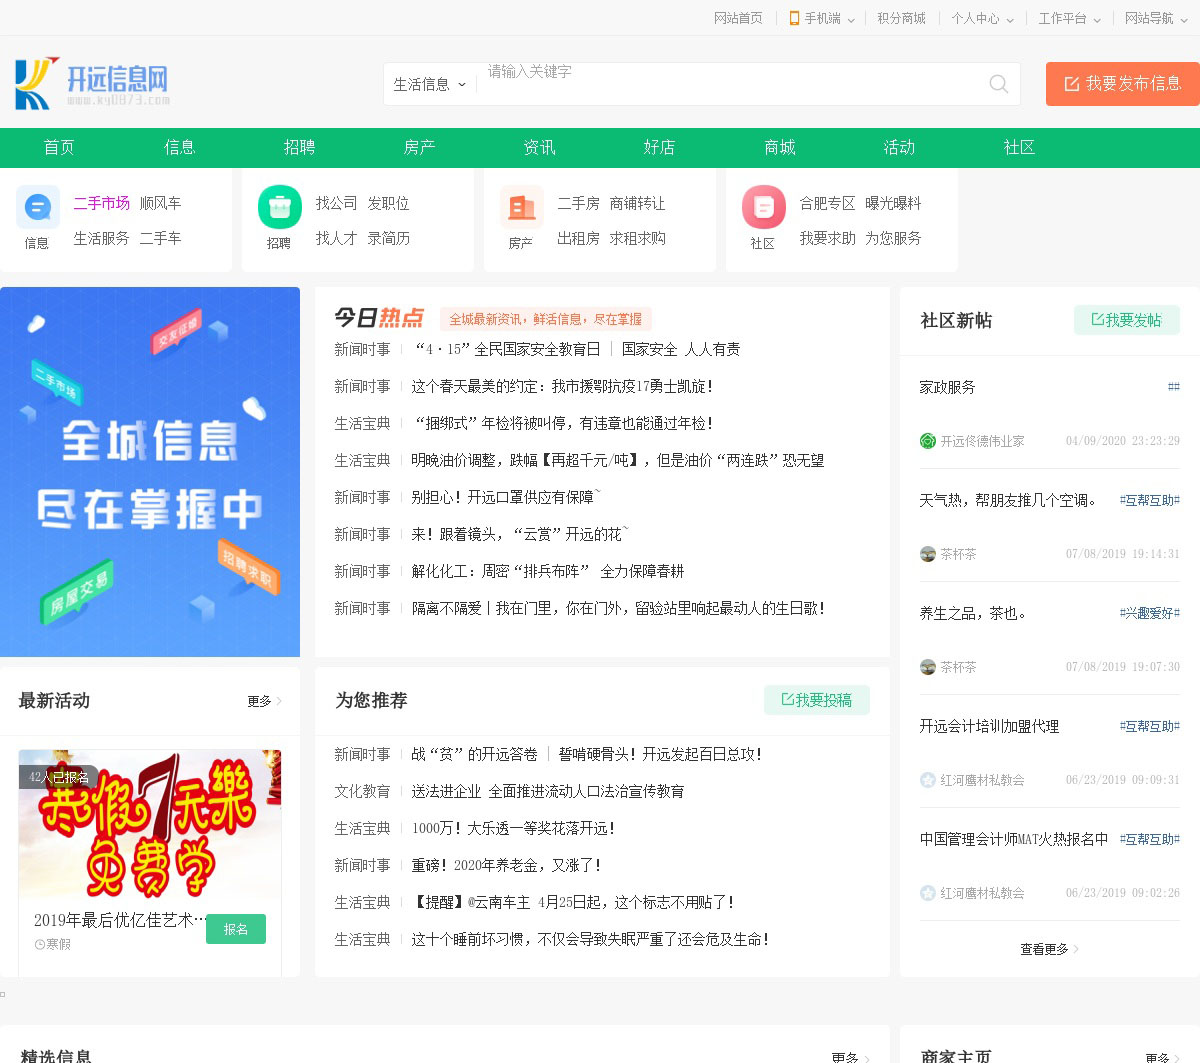Click the orange 房产 building icon
Image resolution: width=1200 pixels, height=1063 pixels.
[522, 208]
